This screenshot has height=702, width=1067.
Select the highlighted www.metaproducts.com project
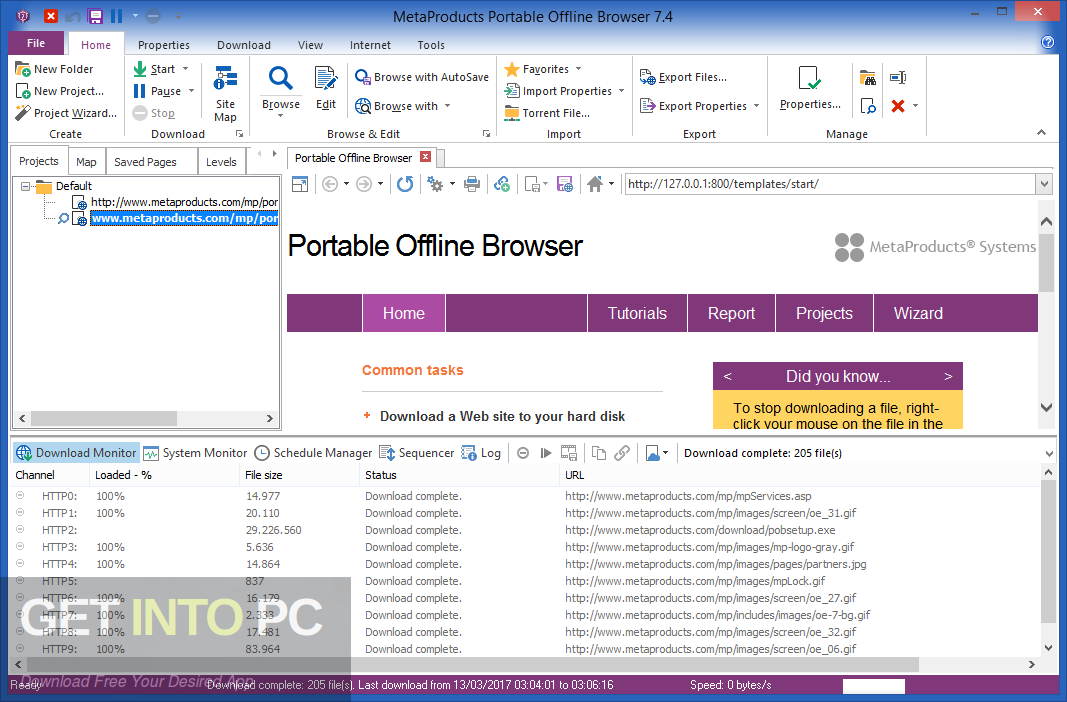tap(184, 218)
